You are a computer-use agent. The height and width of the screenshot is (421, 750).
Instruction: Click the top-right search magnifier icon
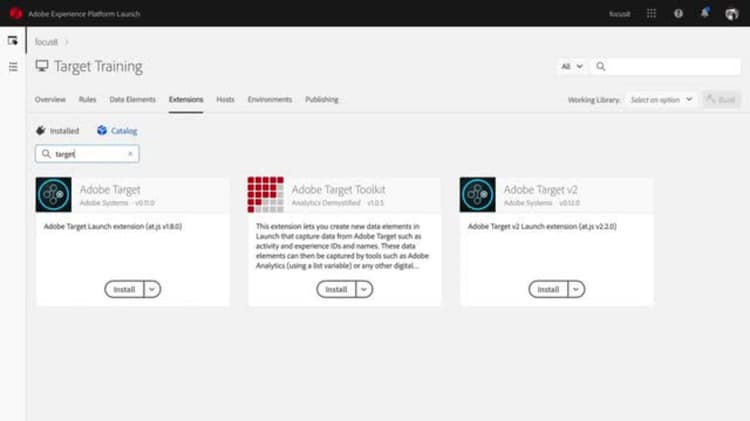(x=601, y=66)
